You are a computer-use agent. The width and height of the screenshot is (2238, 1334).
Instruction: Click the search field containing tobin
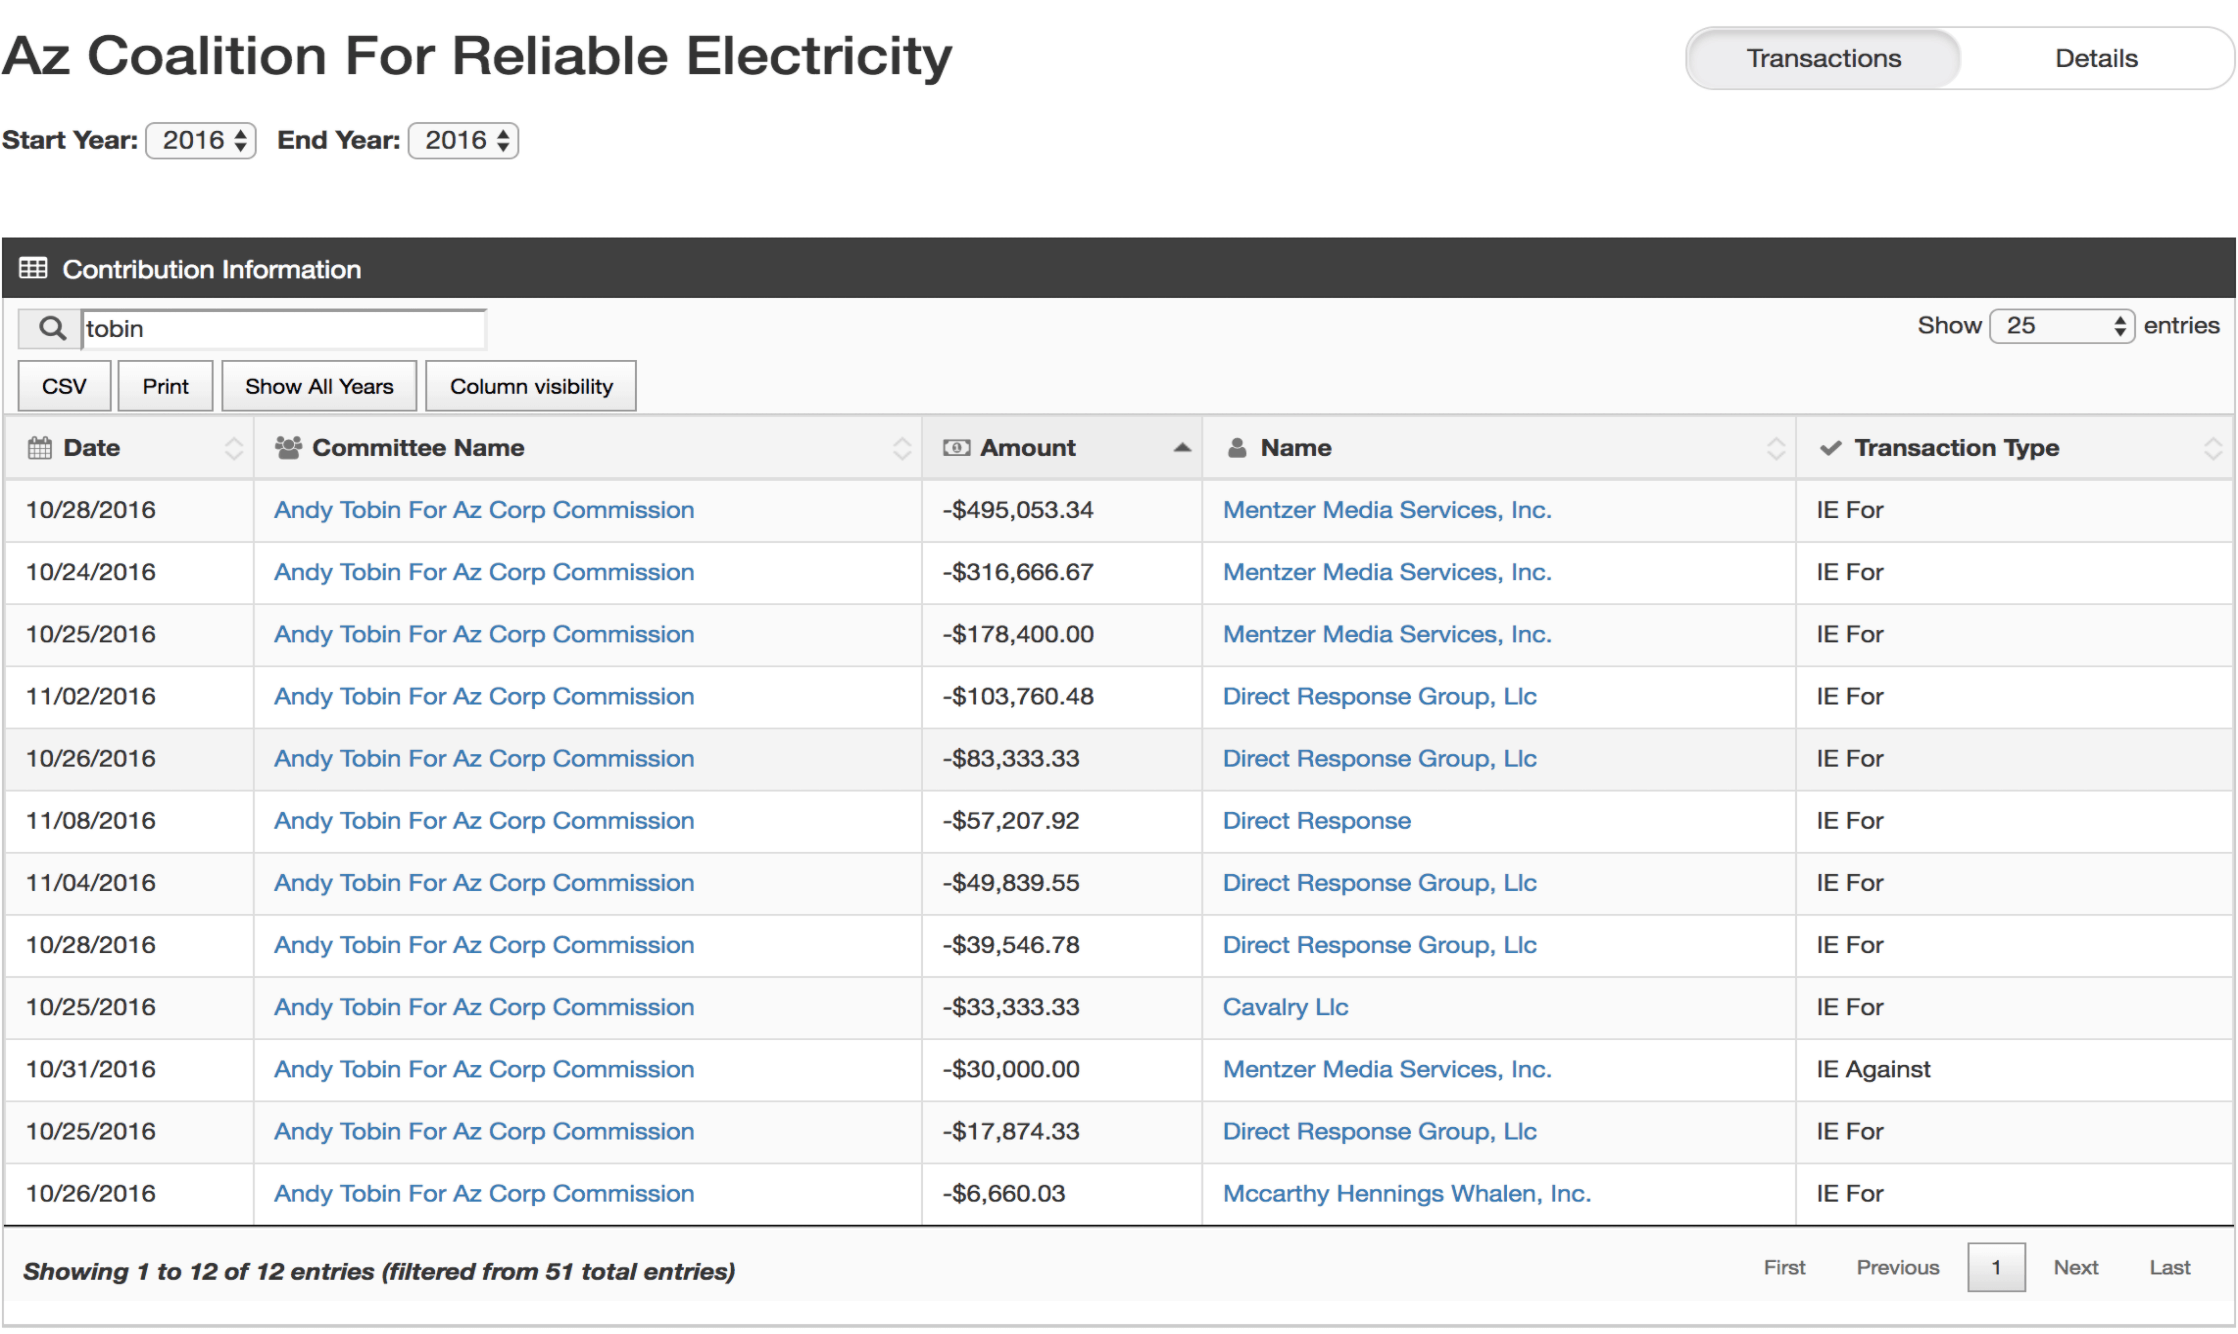[x=283, y=328]
